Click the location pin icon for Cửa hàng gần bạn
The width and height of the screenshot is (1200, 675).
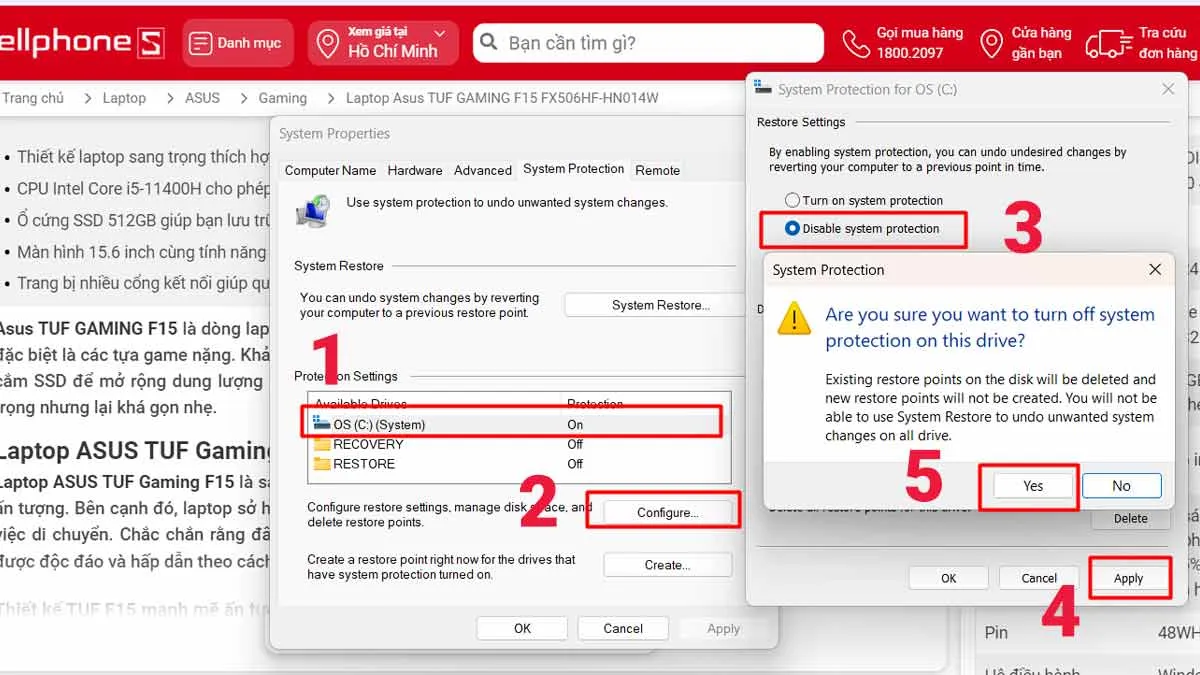(991, 42)
